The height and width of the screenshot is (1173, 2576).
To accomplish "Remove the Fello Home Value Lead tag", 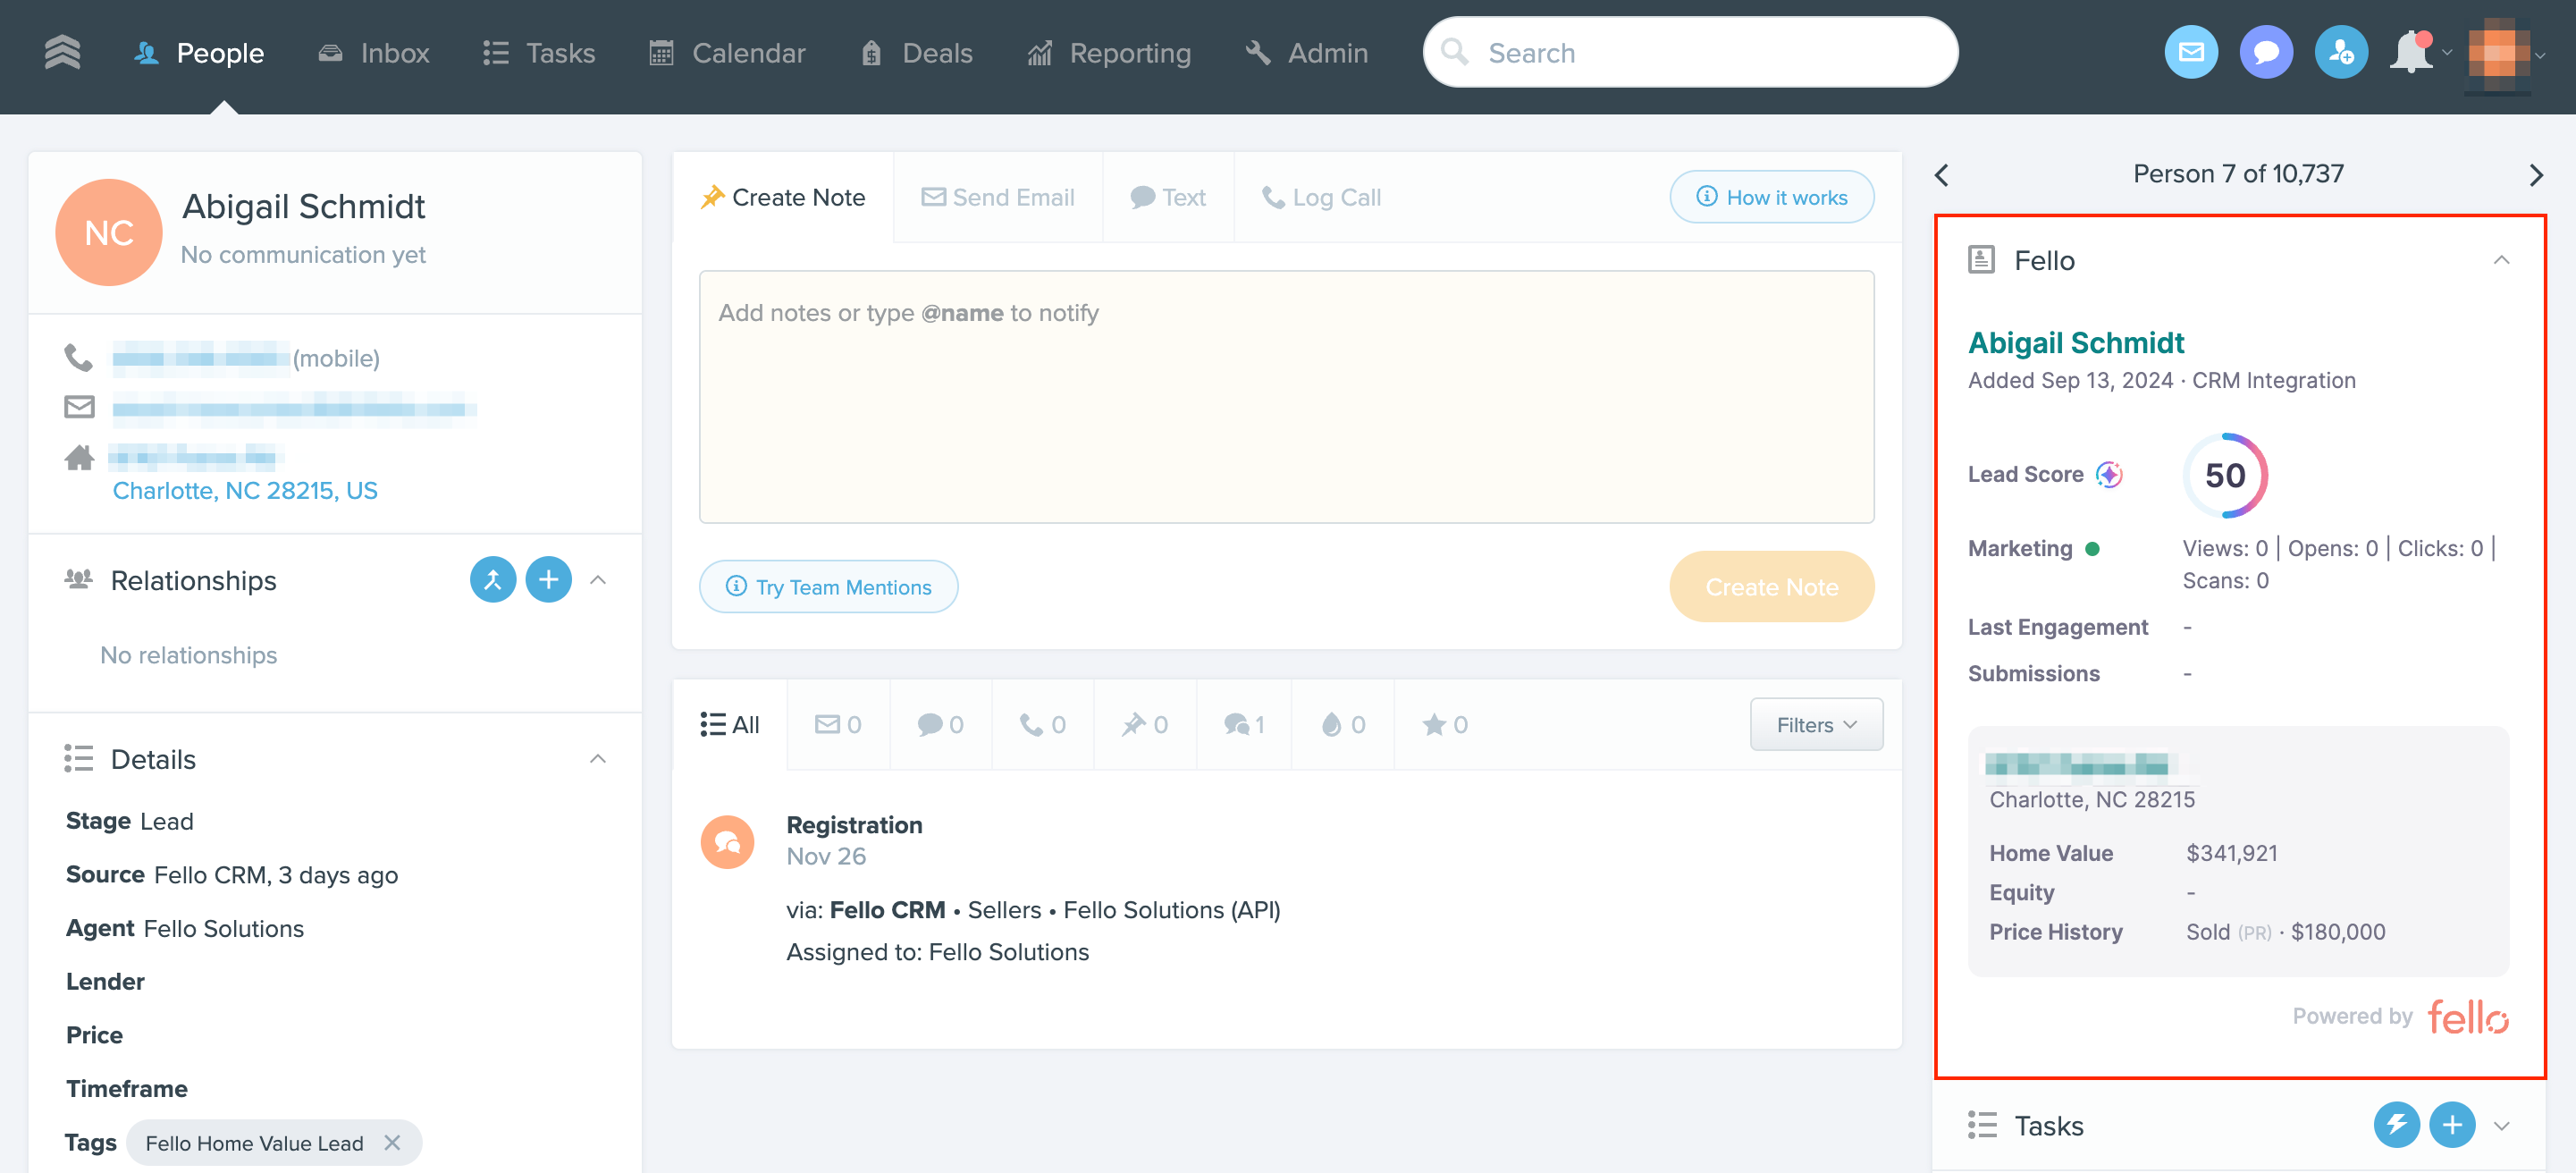I will click(392, 1142).
